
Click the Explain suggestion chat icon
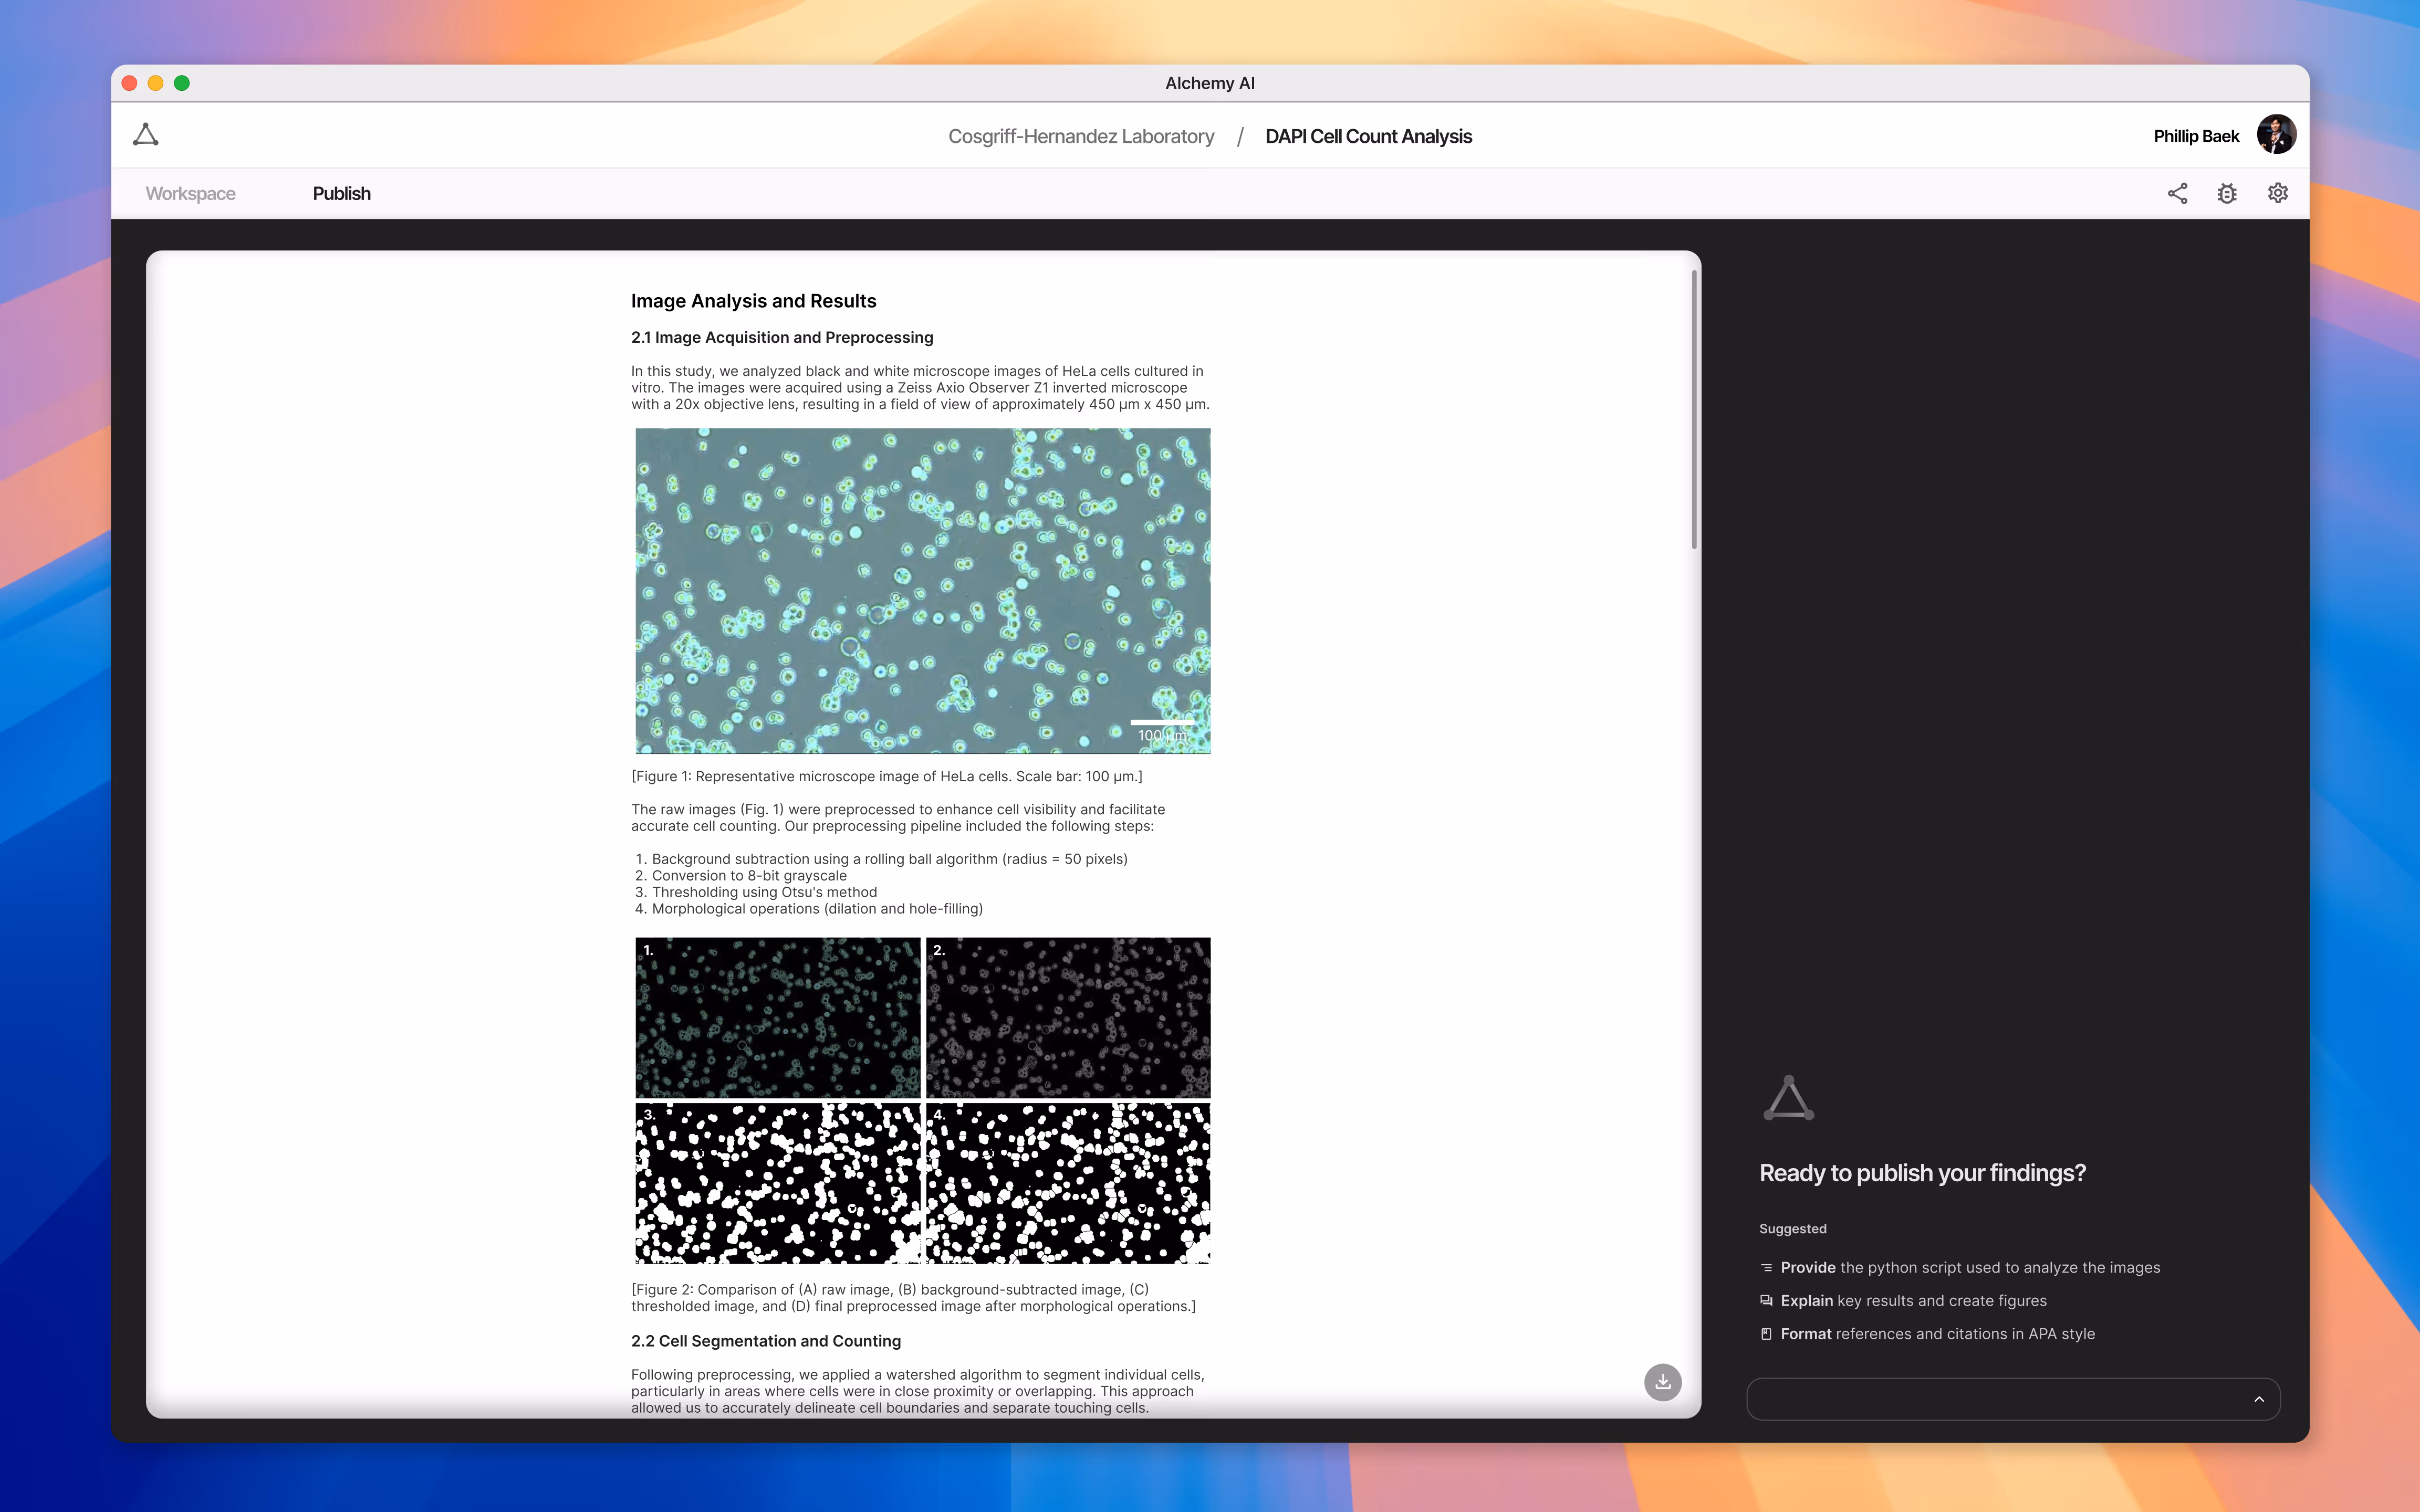(1766, 1301)
